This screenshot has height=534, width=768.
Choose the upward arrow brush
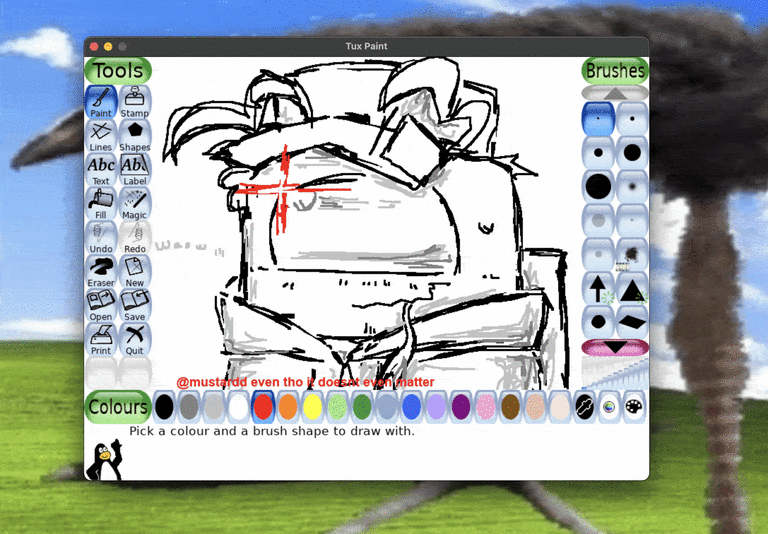pos(598,288)
